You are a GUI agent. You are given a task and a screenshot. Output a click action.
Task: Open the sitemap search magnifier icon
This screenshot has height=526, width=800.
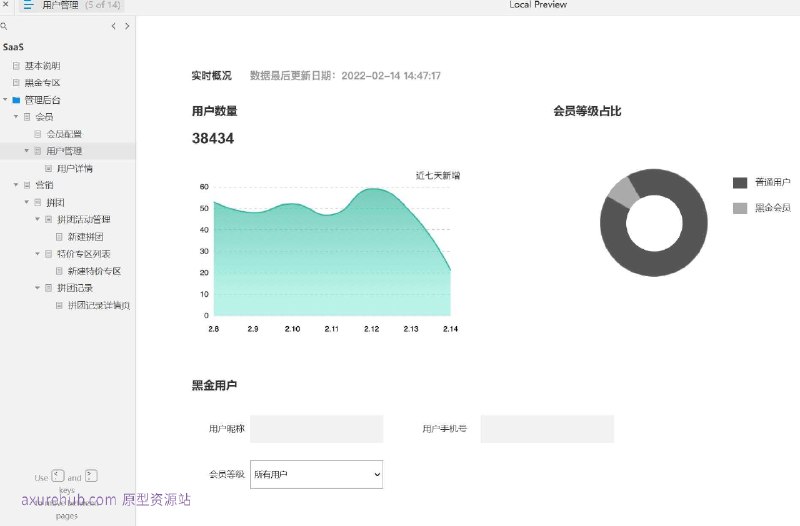click(4, 26)
